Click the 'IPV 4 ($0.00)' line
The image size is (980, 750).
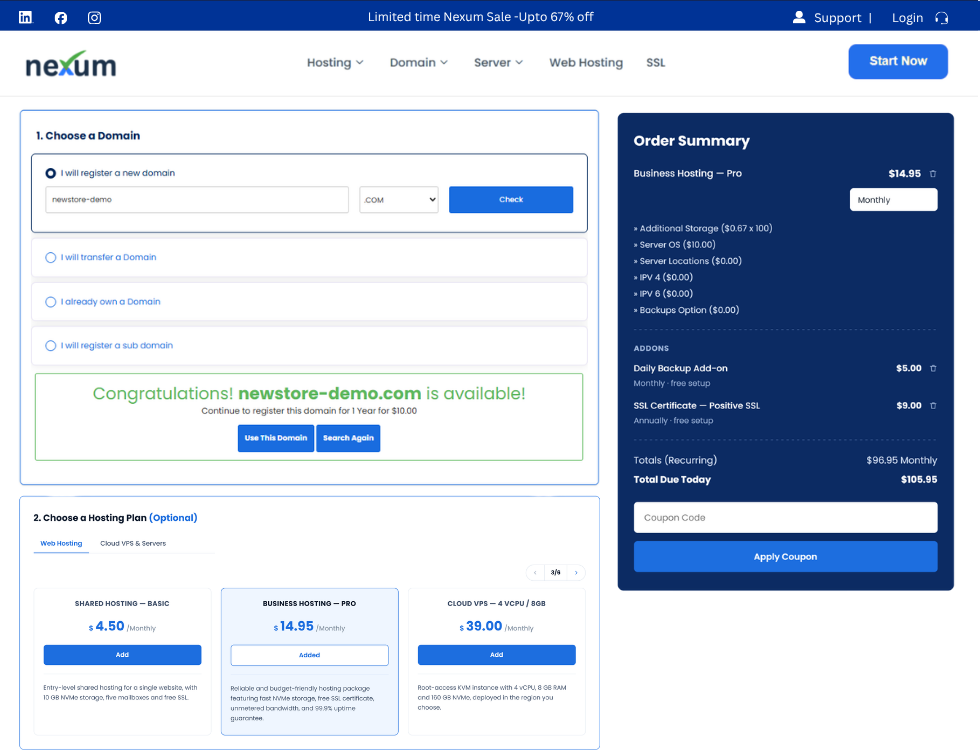pos(663,277)
